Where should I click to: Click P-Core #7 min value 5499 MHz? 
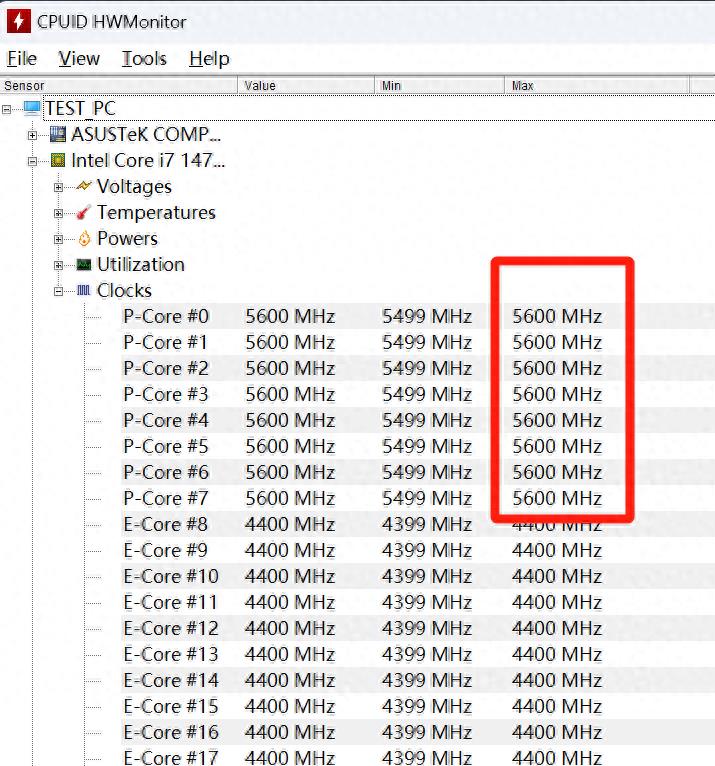tap(427, 498)
